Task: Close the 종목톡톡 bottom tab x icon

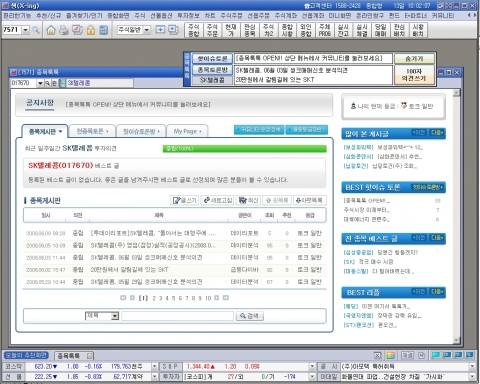Action: [x=89, y=356]
